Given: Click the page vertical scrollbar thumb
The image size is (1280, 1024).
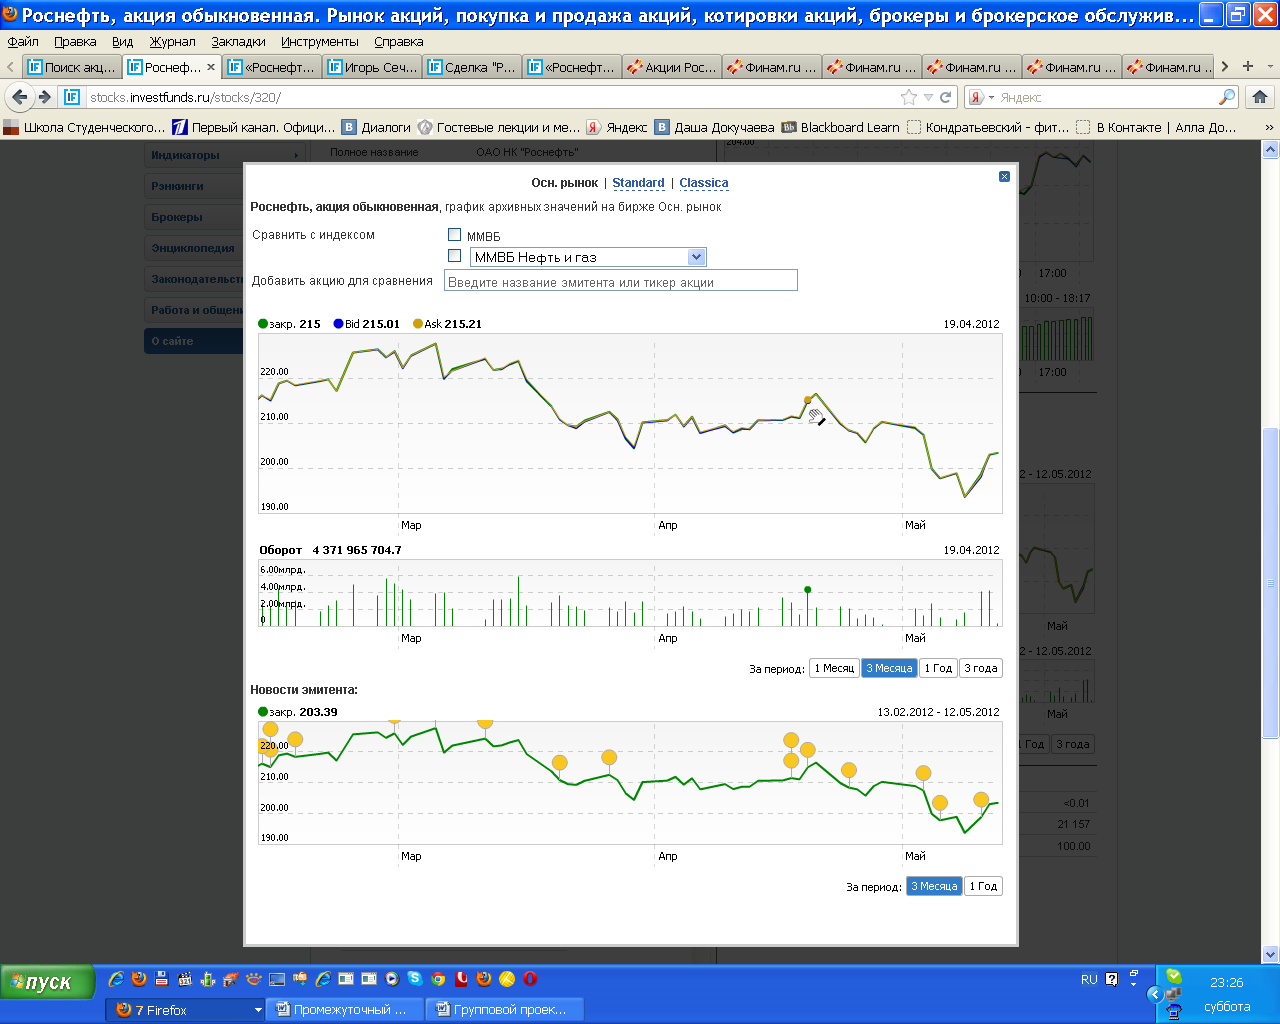Looking at the screenshot, I should (x=1270, y=583).
